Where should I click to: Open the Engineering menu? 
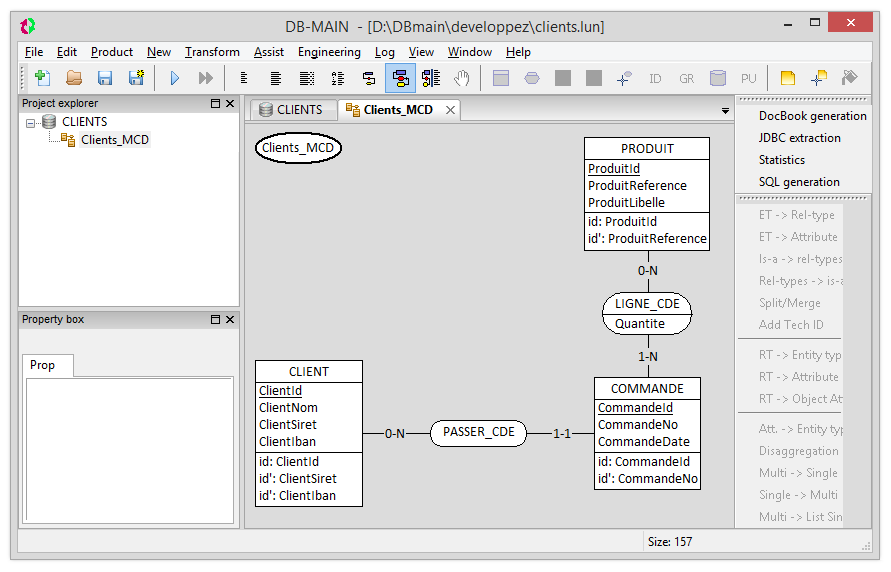329,52
